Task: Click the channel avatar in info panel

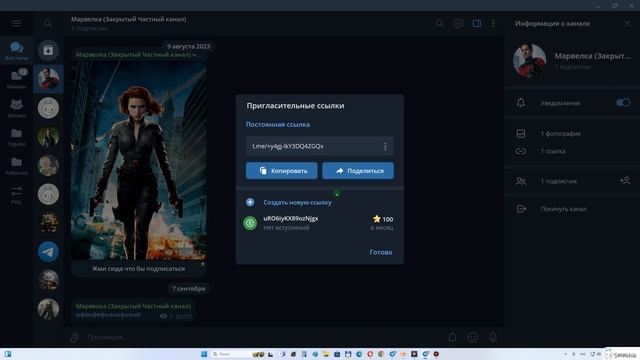Action: (529, 61)
